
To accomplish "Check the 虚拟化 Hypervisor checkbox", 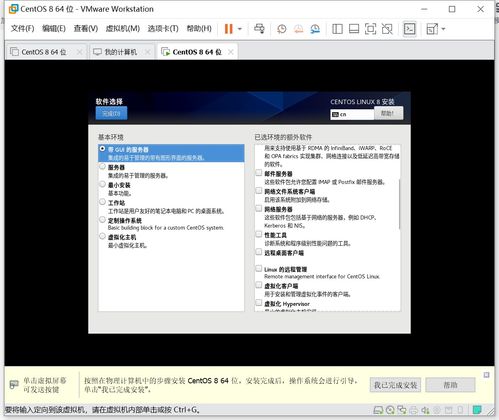I will coord(259,303).
